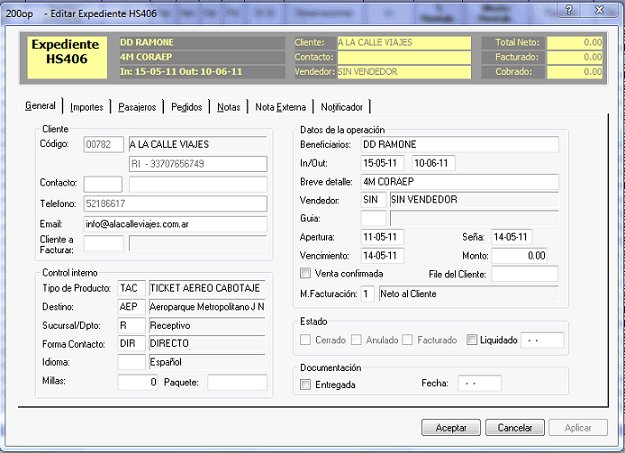The height and width of the screenshot is (453, 625).
Task: Click TICKET AEREO CABOTAJE description
Action: coord(207,288)
